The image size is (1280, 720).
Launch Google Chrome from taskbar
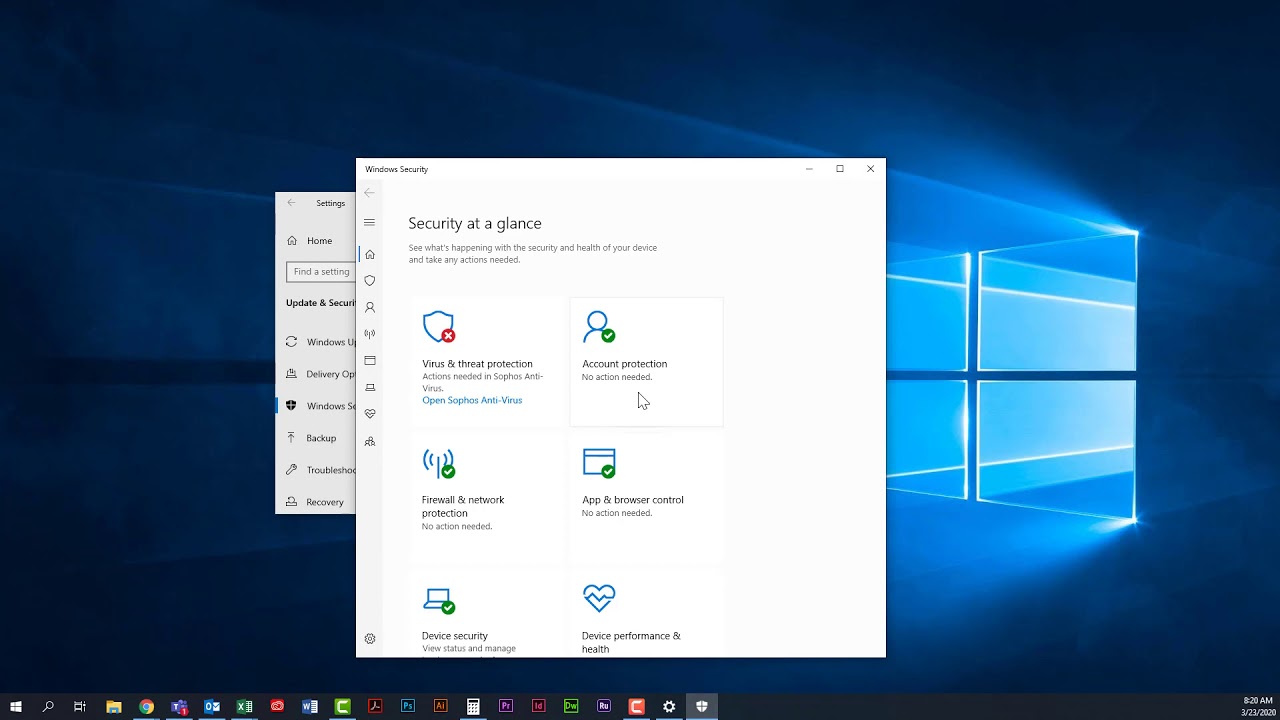click(147, 706)
